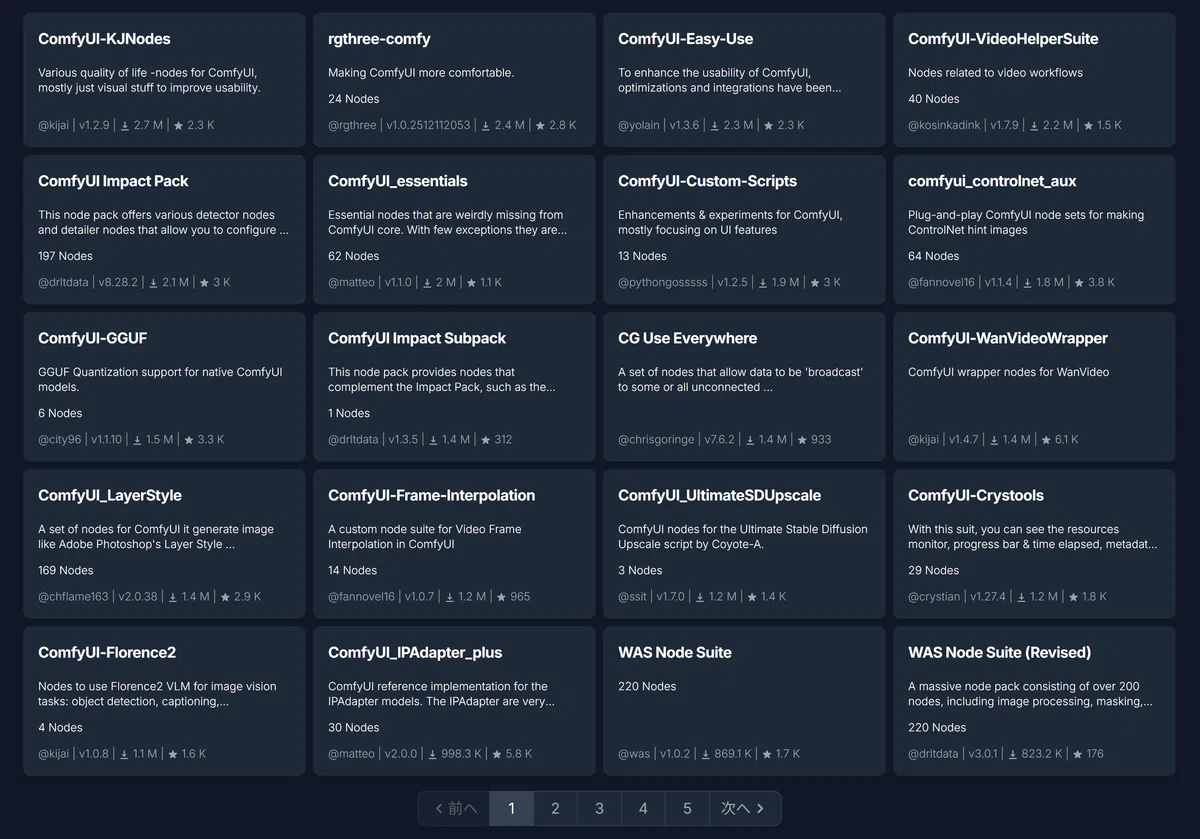Click star icon on ComfyUI-WanVideoWrapper card
Viewport: 1200px width, 839px height.
1047,440
